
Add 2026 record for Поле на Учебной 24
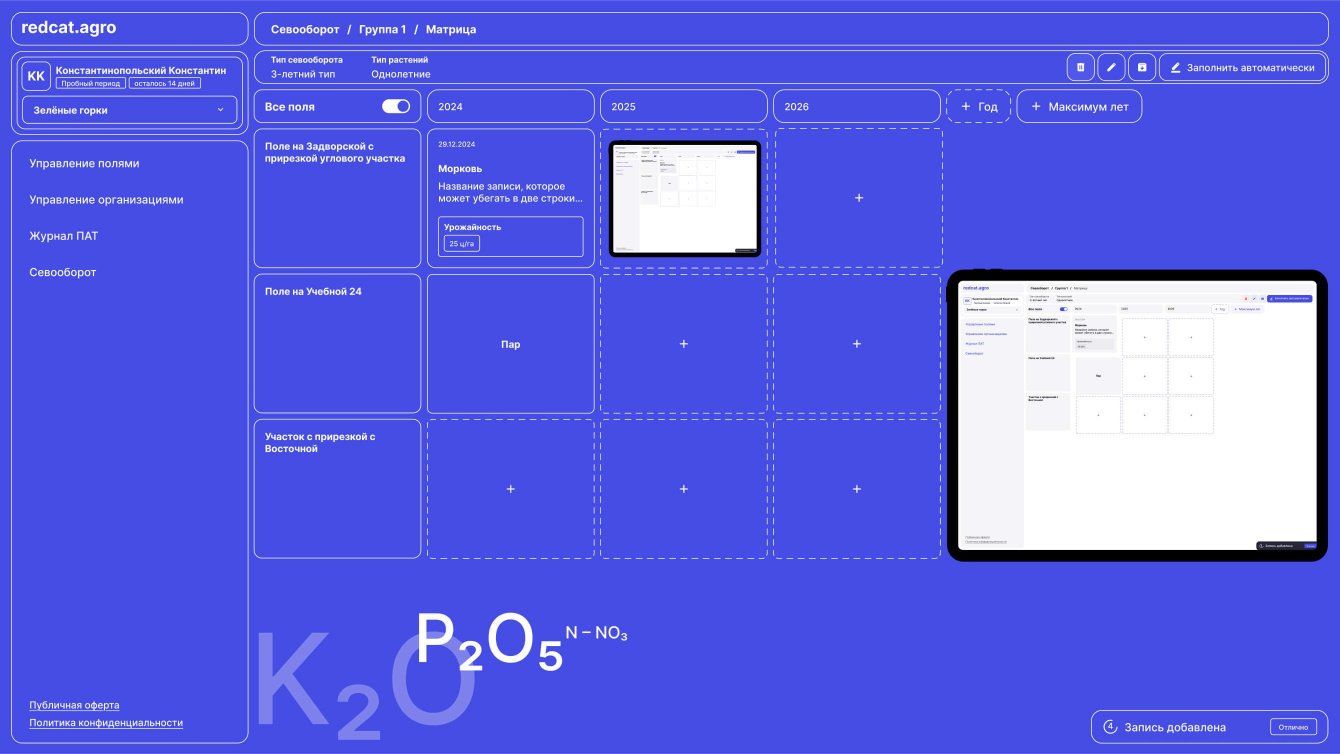point(857,344)
